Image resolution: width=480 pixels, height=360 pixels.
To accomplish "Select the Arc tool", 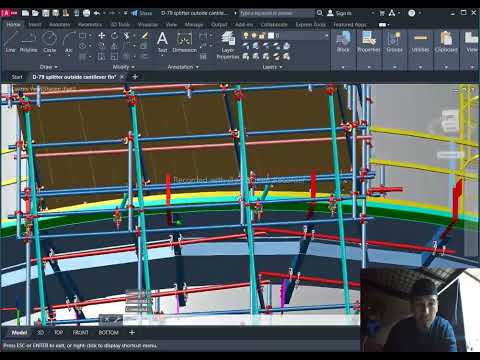I will (x=69, y=42).
